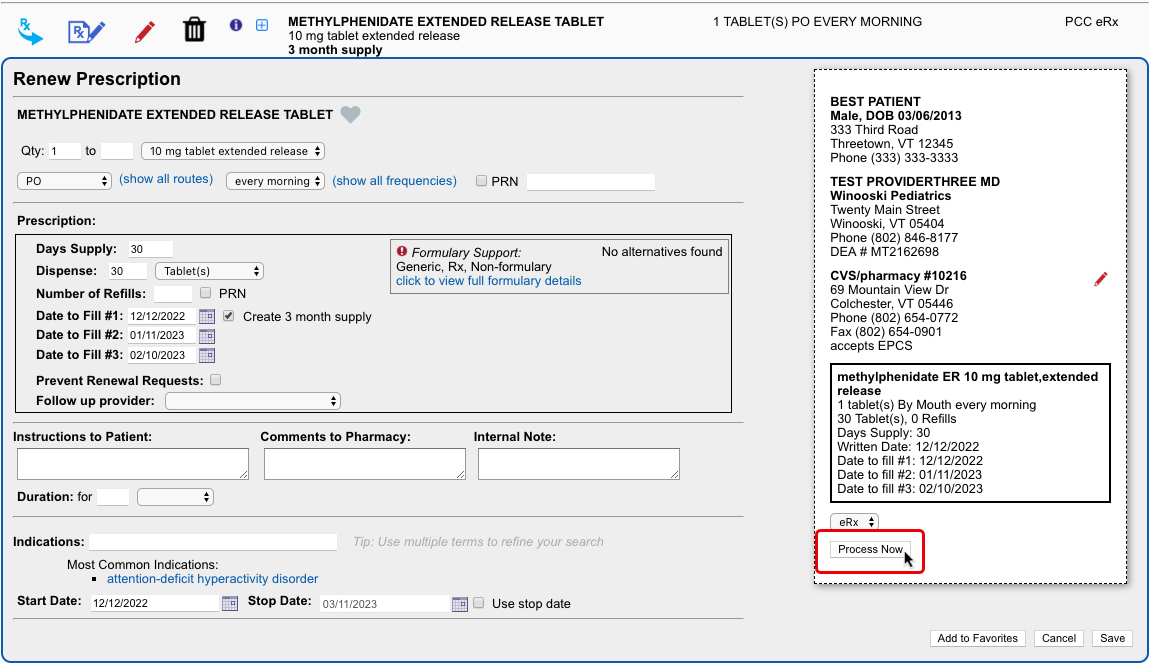The image size is (1149, 663).
Task: Check PRN box next to frequency
Action: (481, 181)
